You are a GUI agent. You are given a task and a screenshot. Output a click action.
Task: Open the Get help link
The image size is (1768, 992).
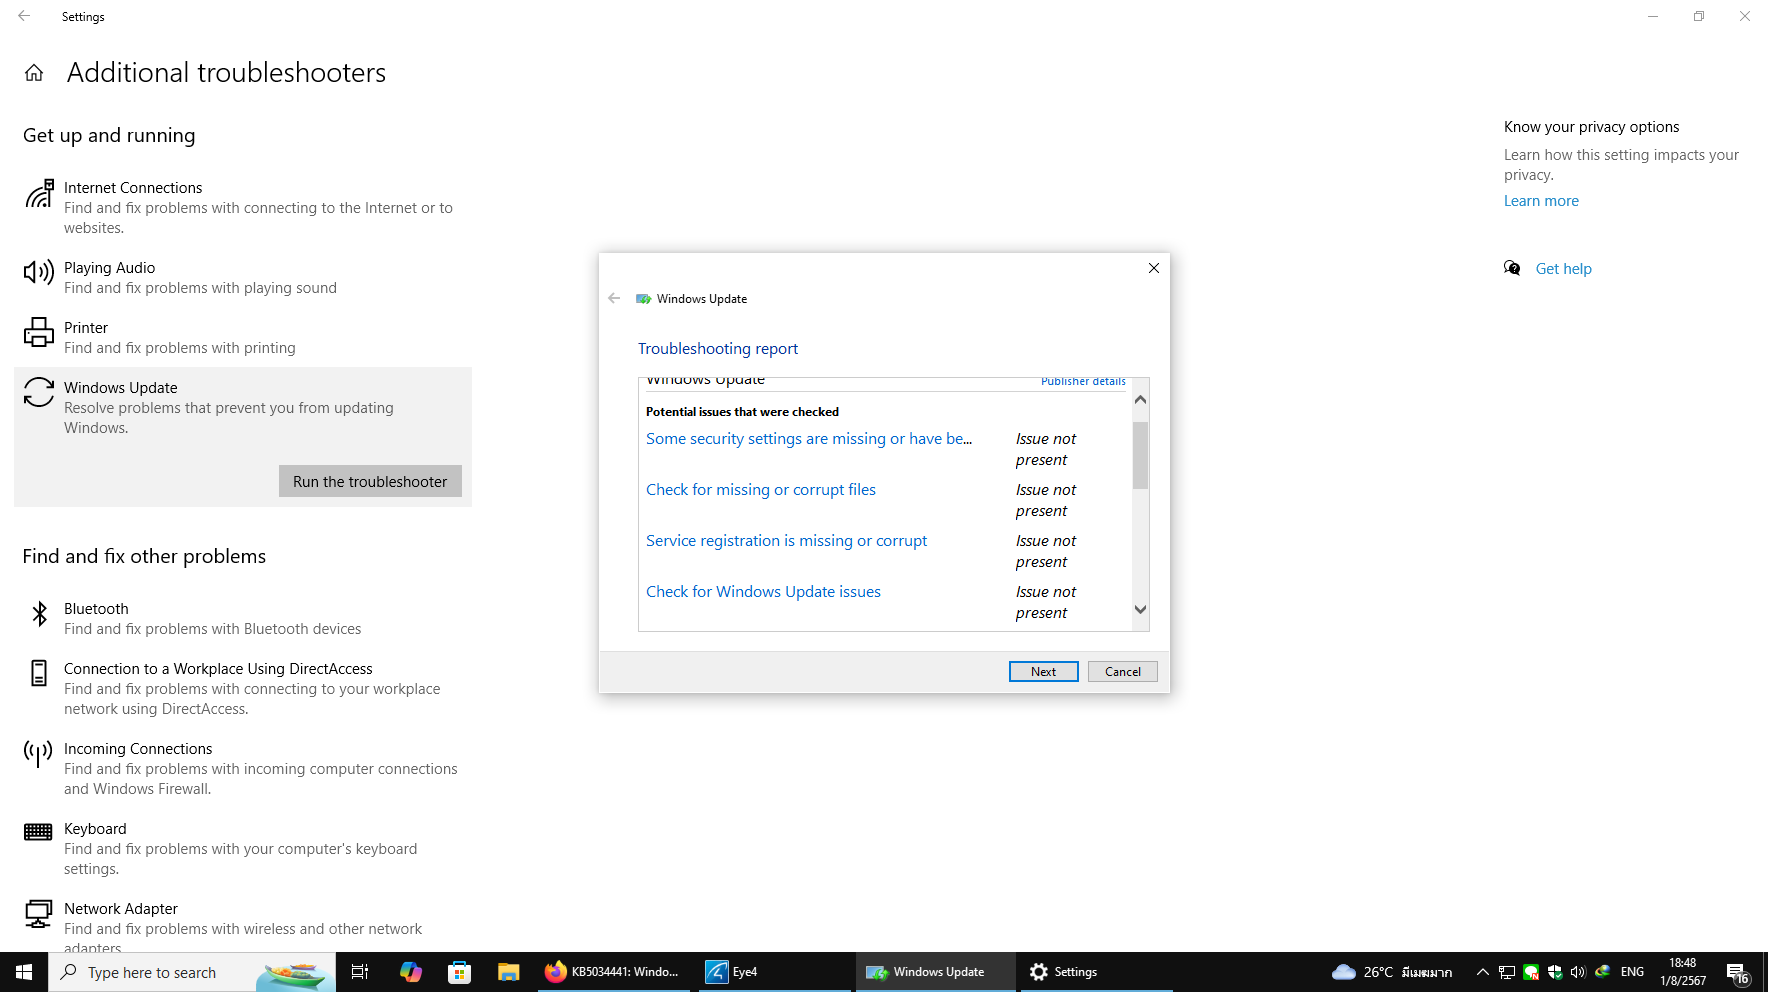point(1563,269)
